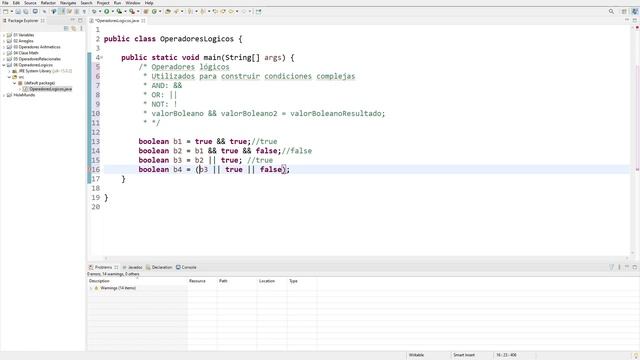Click the Back navigation arrow icon
The width and height of the screenshot is (640, 360).
[231, 11]
